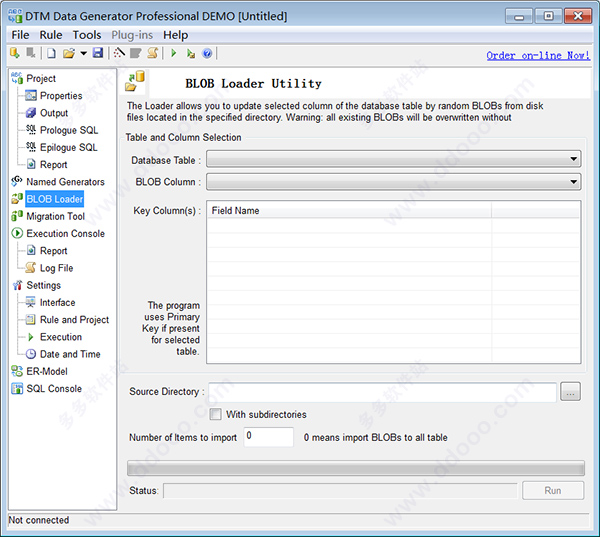This screenshot has height=537, width=600.
Task: Open Epilogue SQL page
Action: coord(69,147)
